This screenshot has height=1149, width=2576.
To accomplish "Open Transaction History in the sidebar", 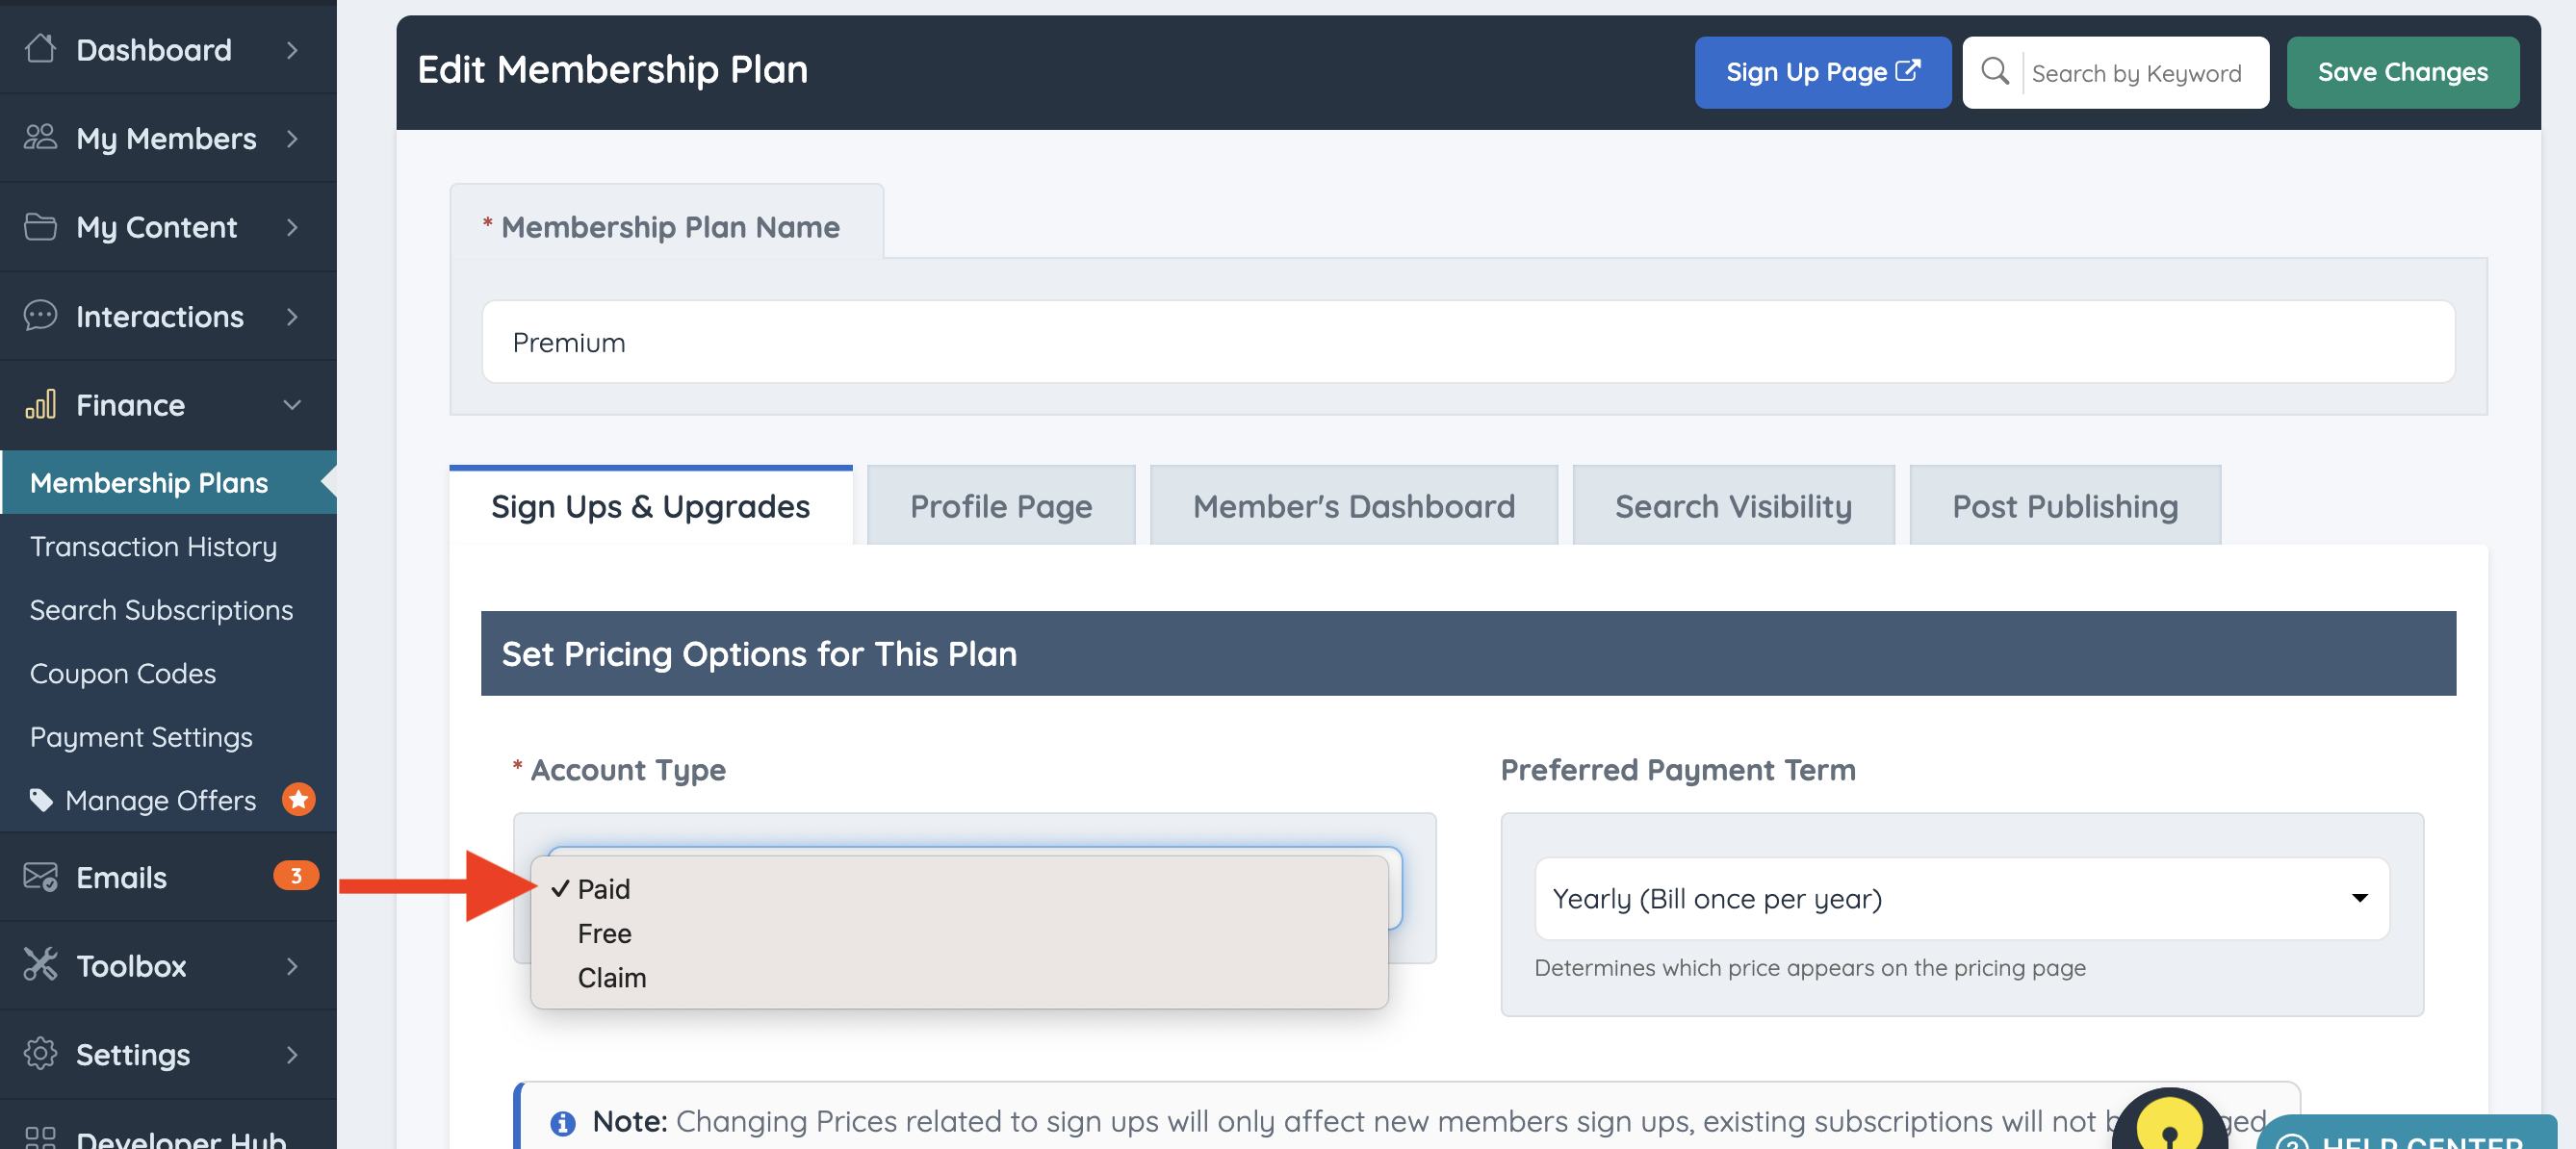I will 153,546.
